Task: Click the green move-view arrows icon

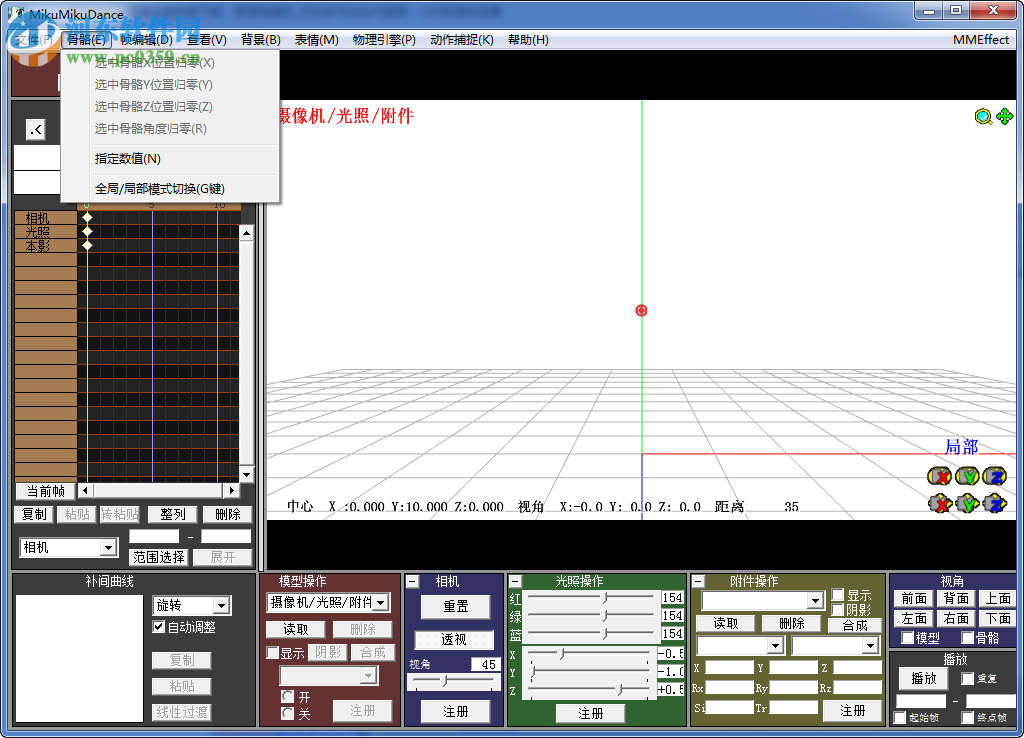Action: [1004, 117]
